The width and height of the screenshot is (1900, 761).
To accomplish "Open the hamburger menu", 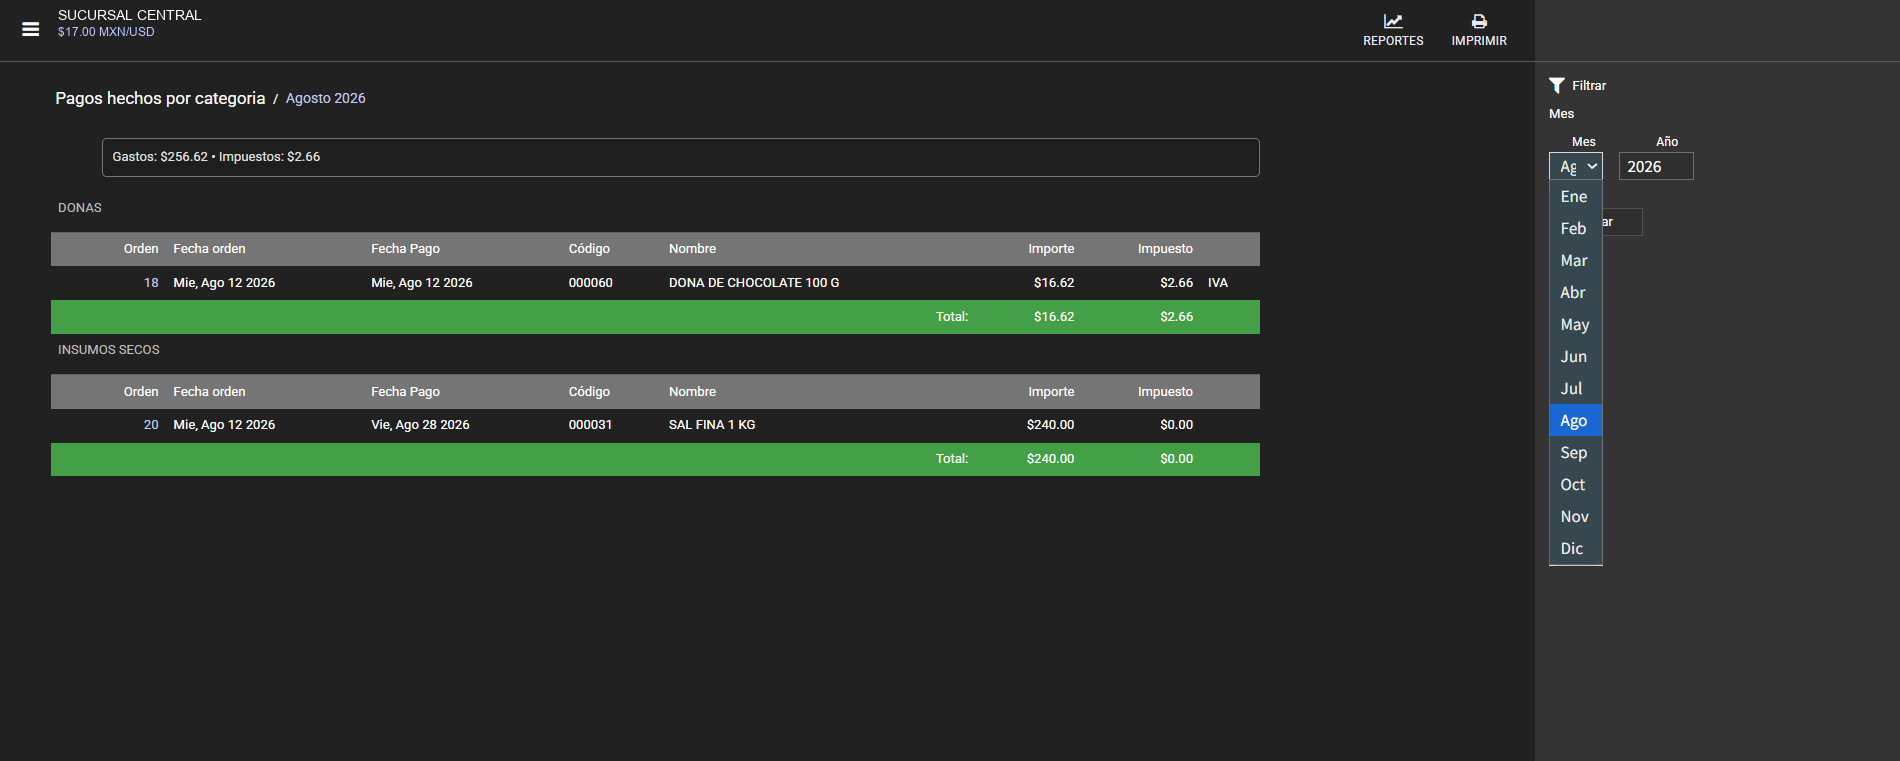I will point(31,29).
